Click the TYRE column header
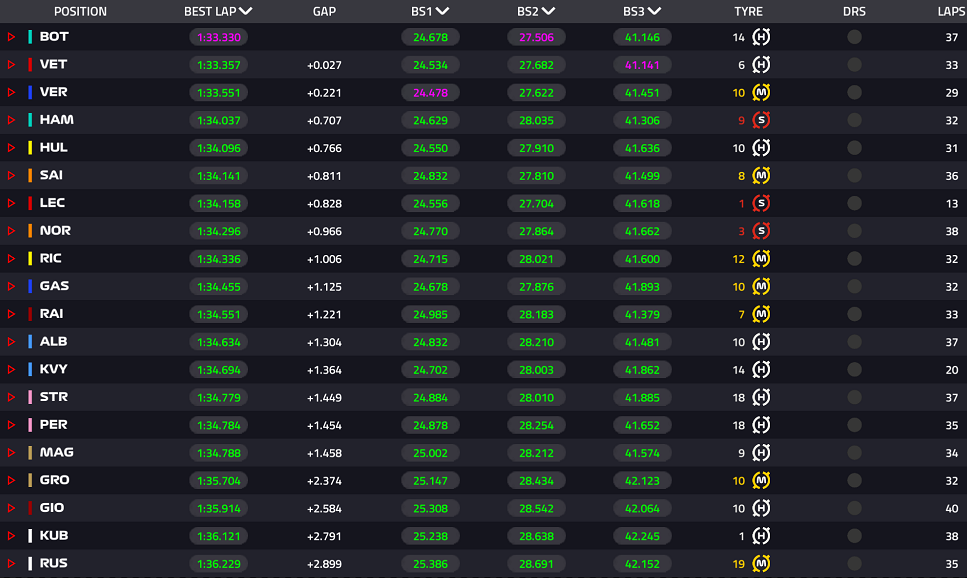This screenshot has width=967, height=578. (x=748, y=11)
